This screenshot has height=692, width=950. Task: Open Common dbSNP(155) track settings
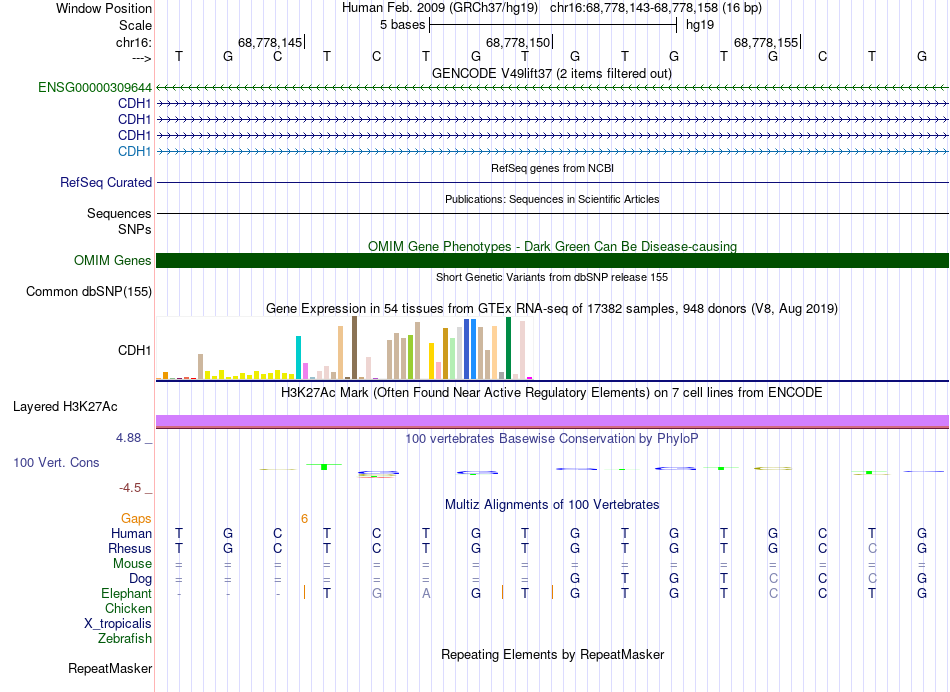(88, 292)
